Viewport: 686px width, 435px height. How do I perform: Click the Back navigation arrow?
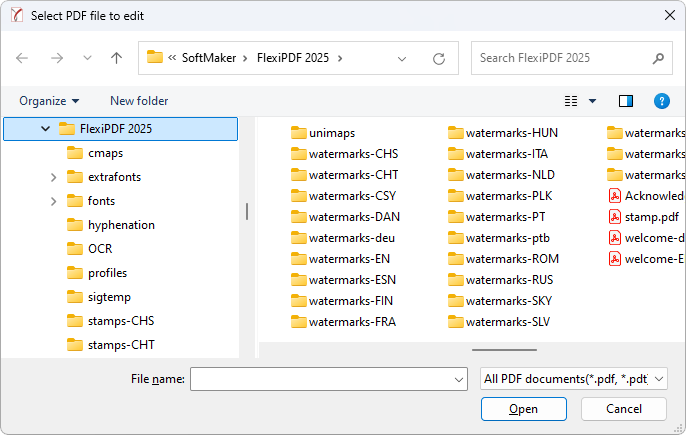[x=23, y=58]
